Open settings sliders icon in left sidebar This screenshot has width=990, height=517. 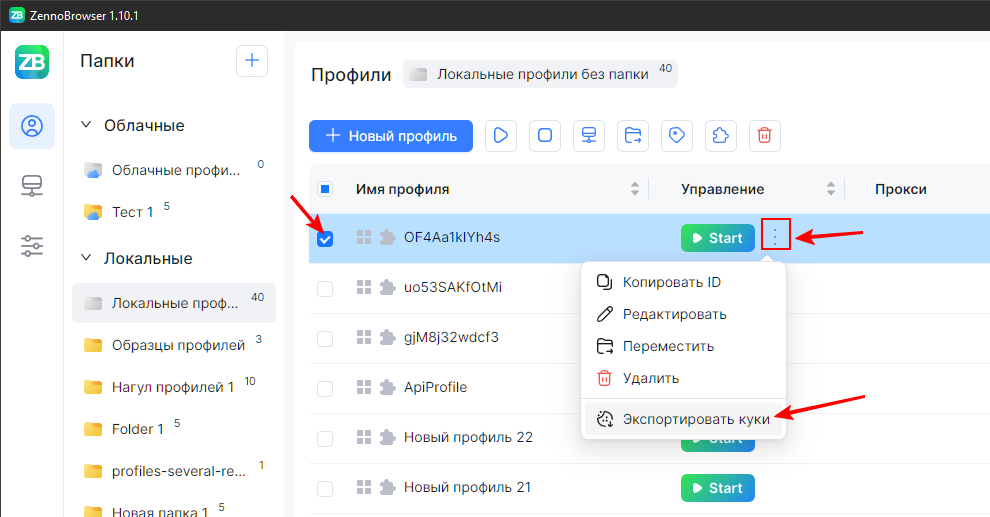click(32, 246)
